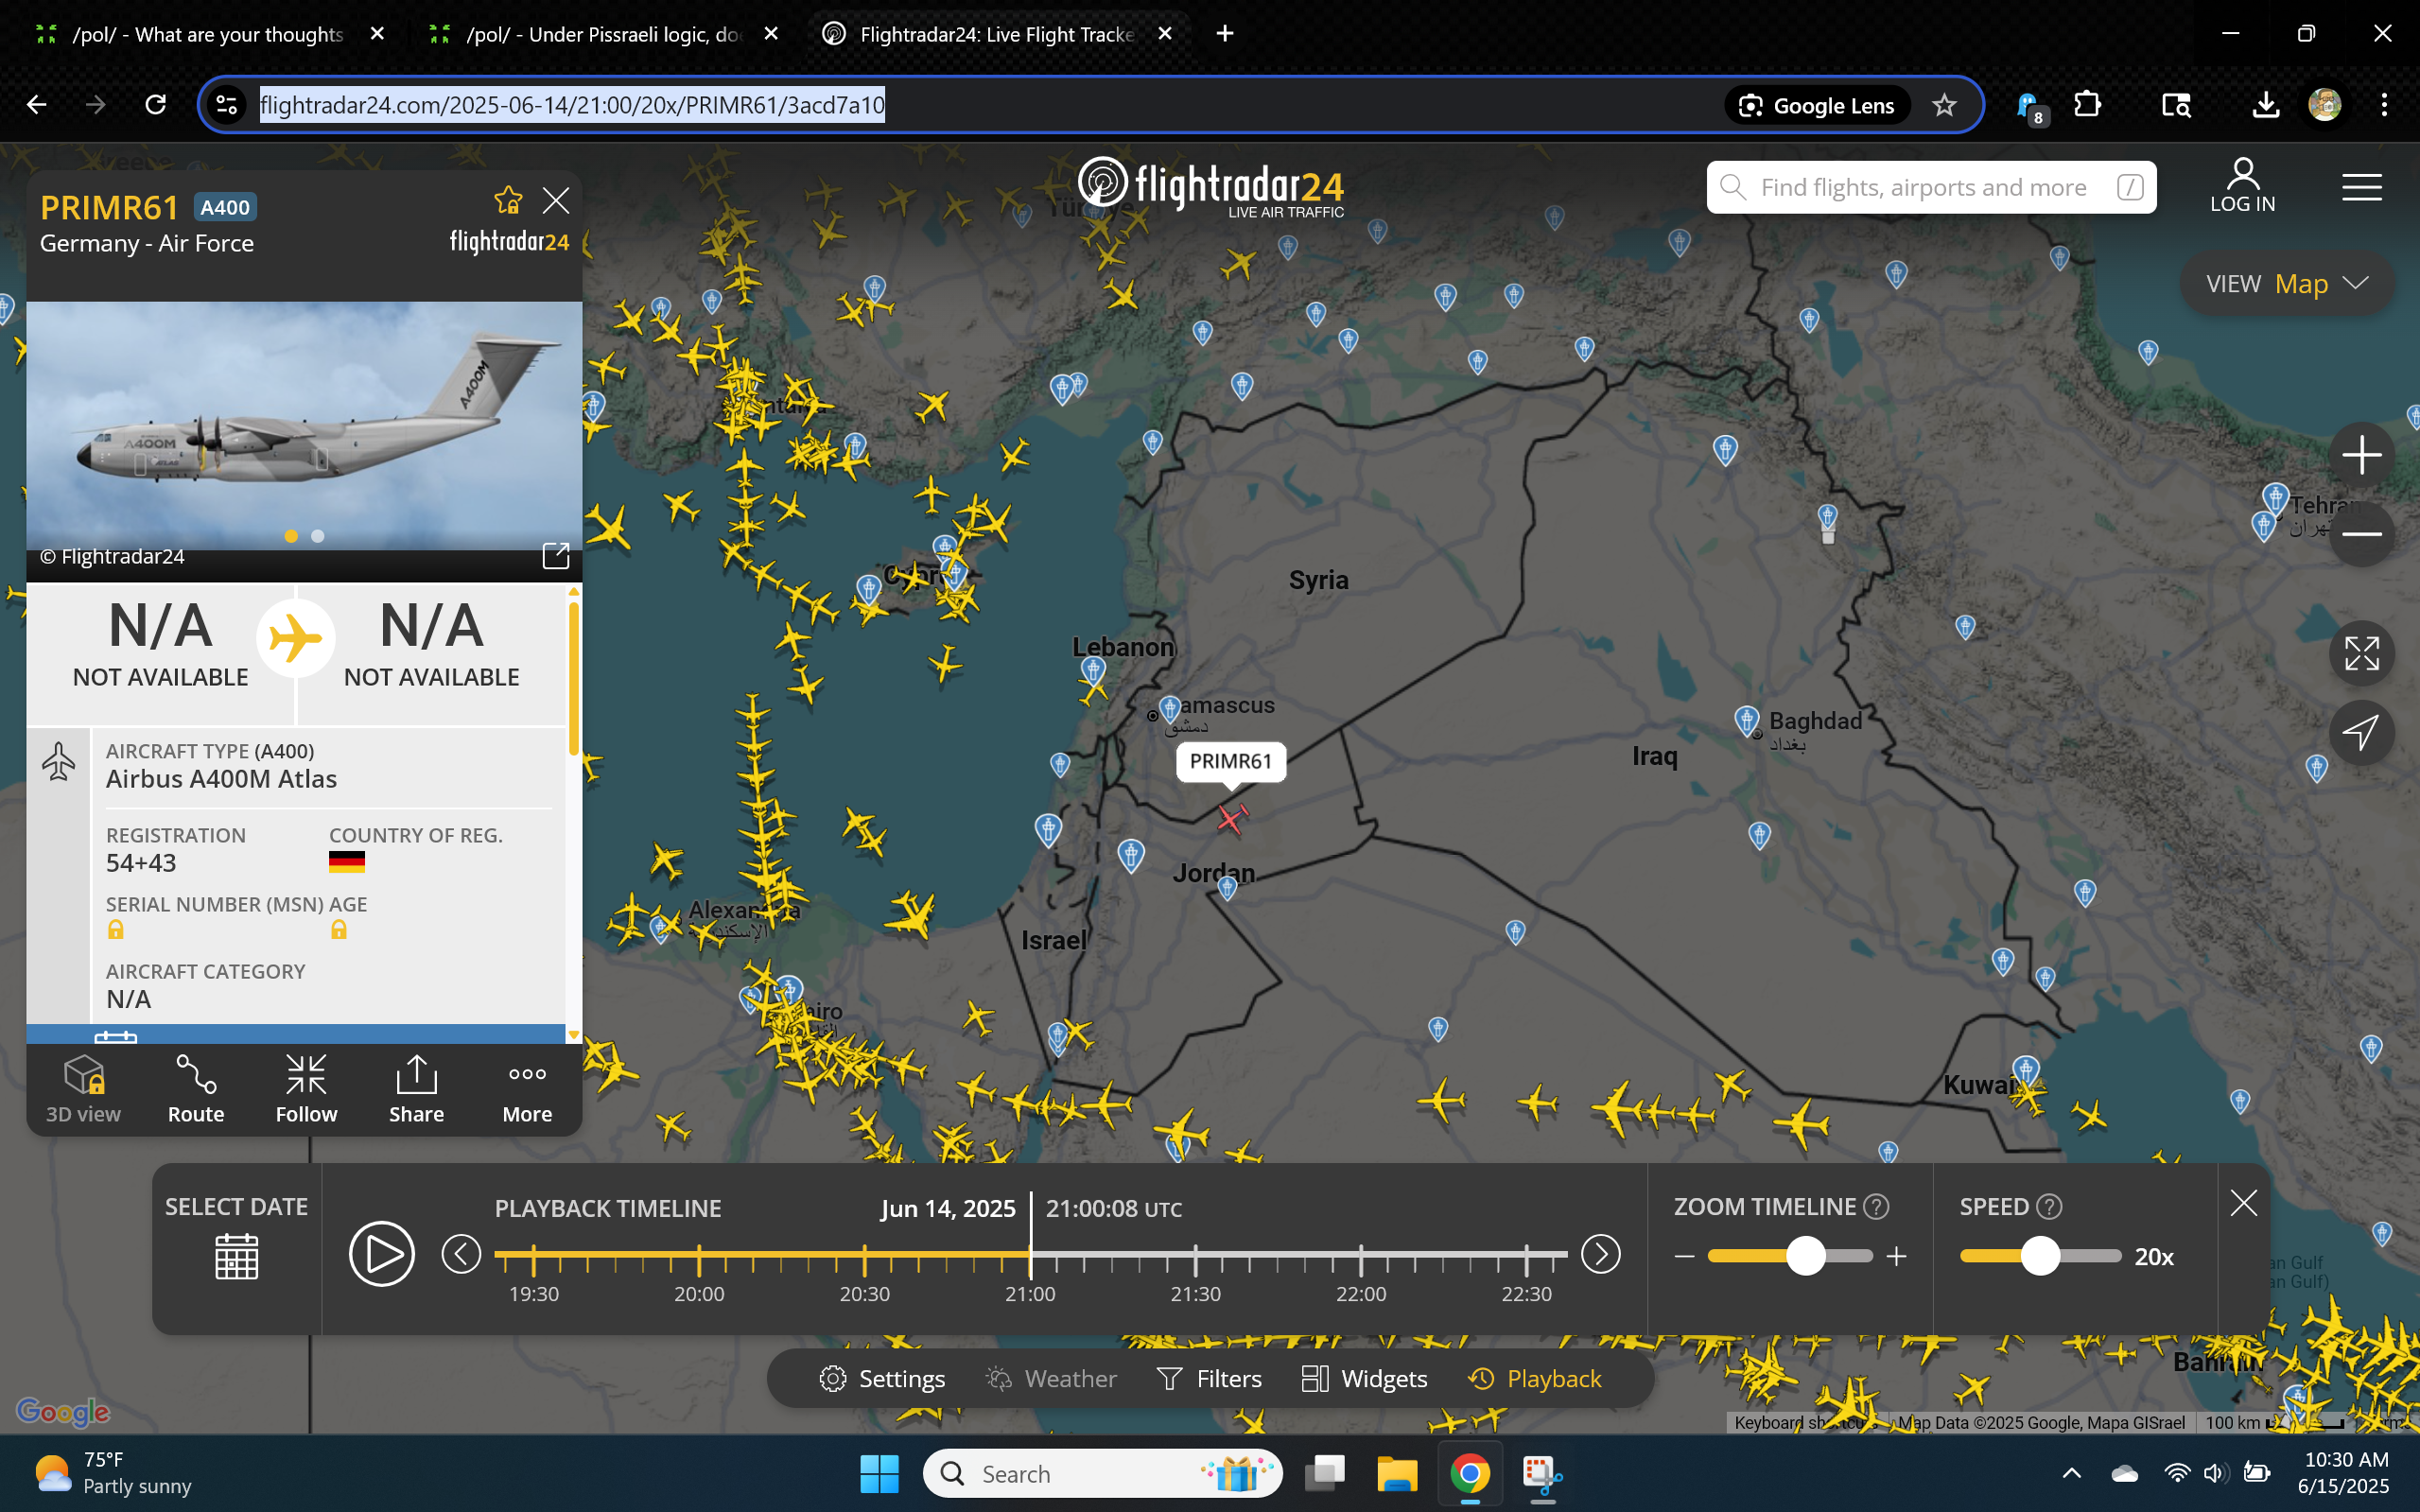Click the Baghdad airport pin

click(1746, 719)
